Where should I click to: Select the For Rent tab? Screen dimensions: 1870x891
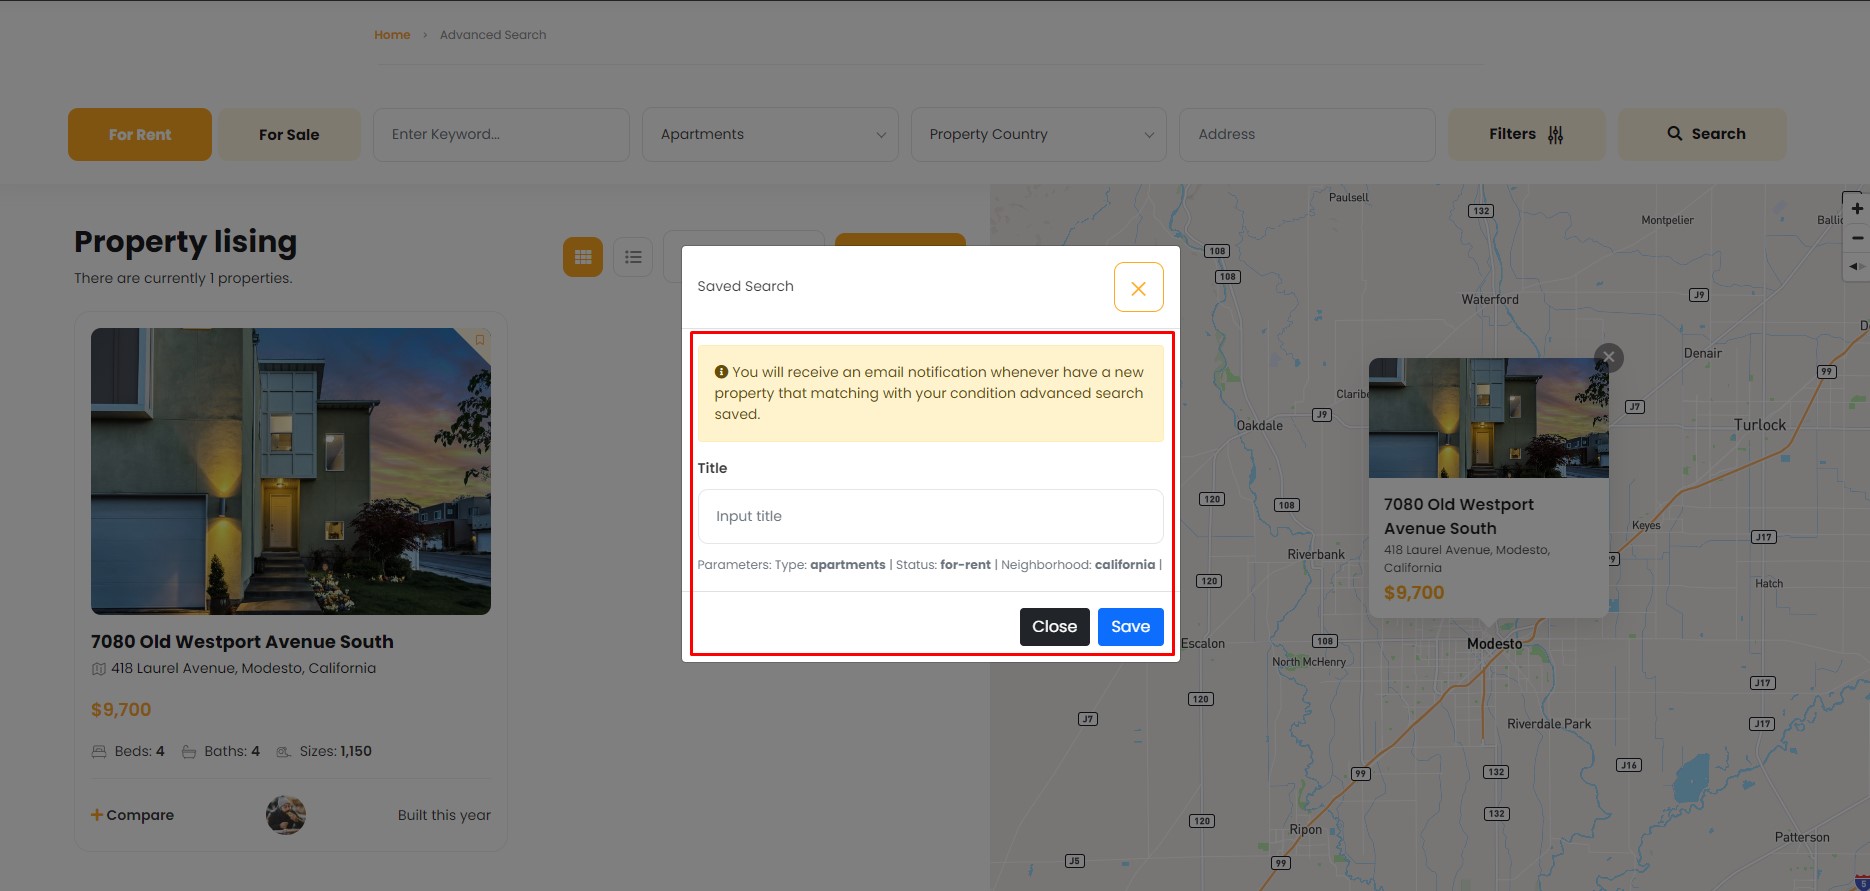(140, 134)
